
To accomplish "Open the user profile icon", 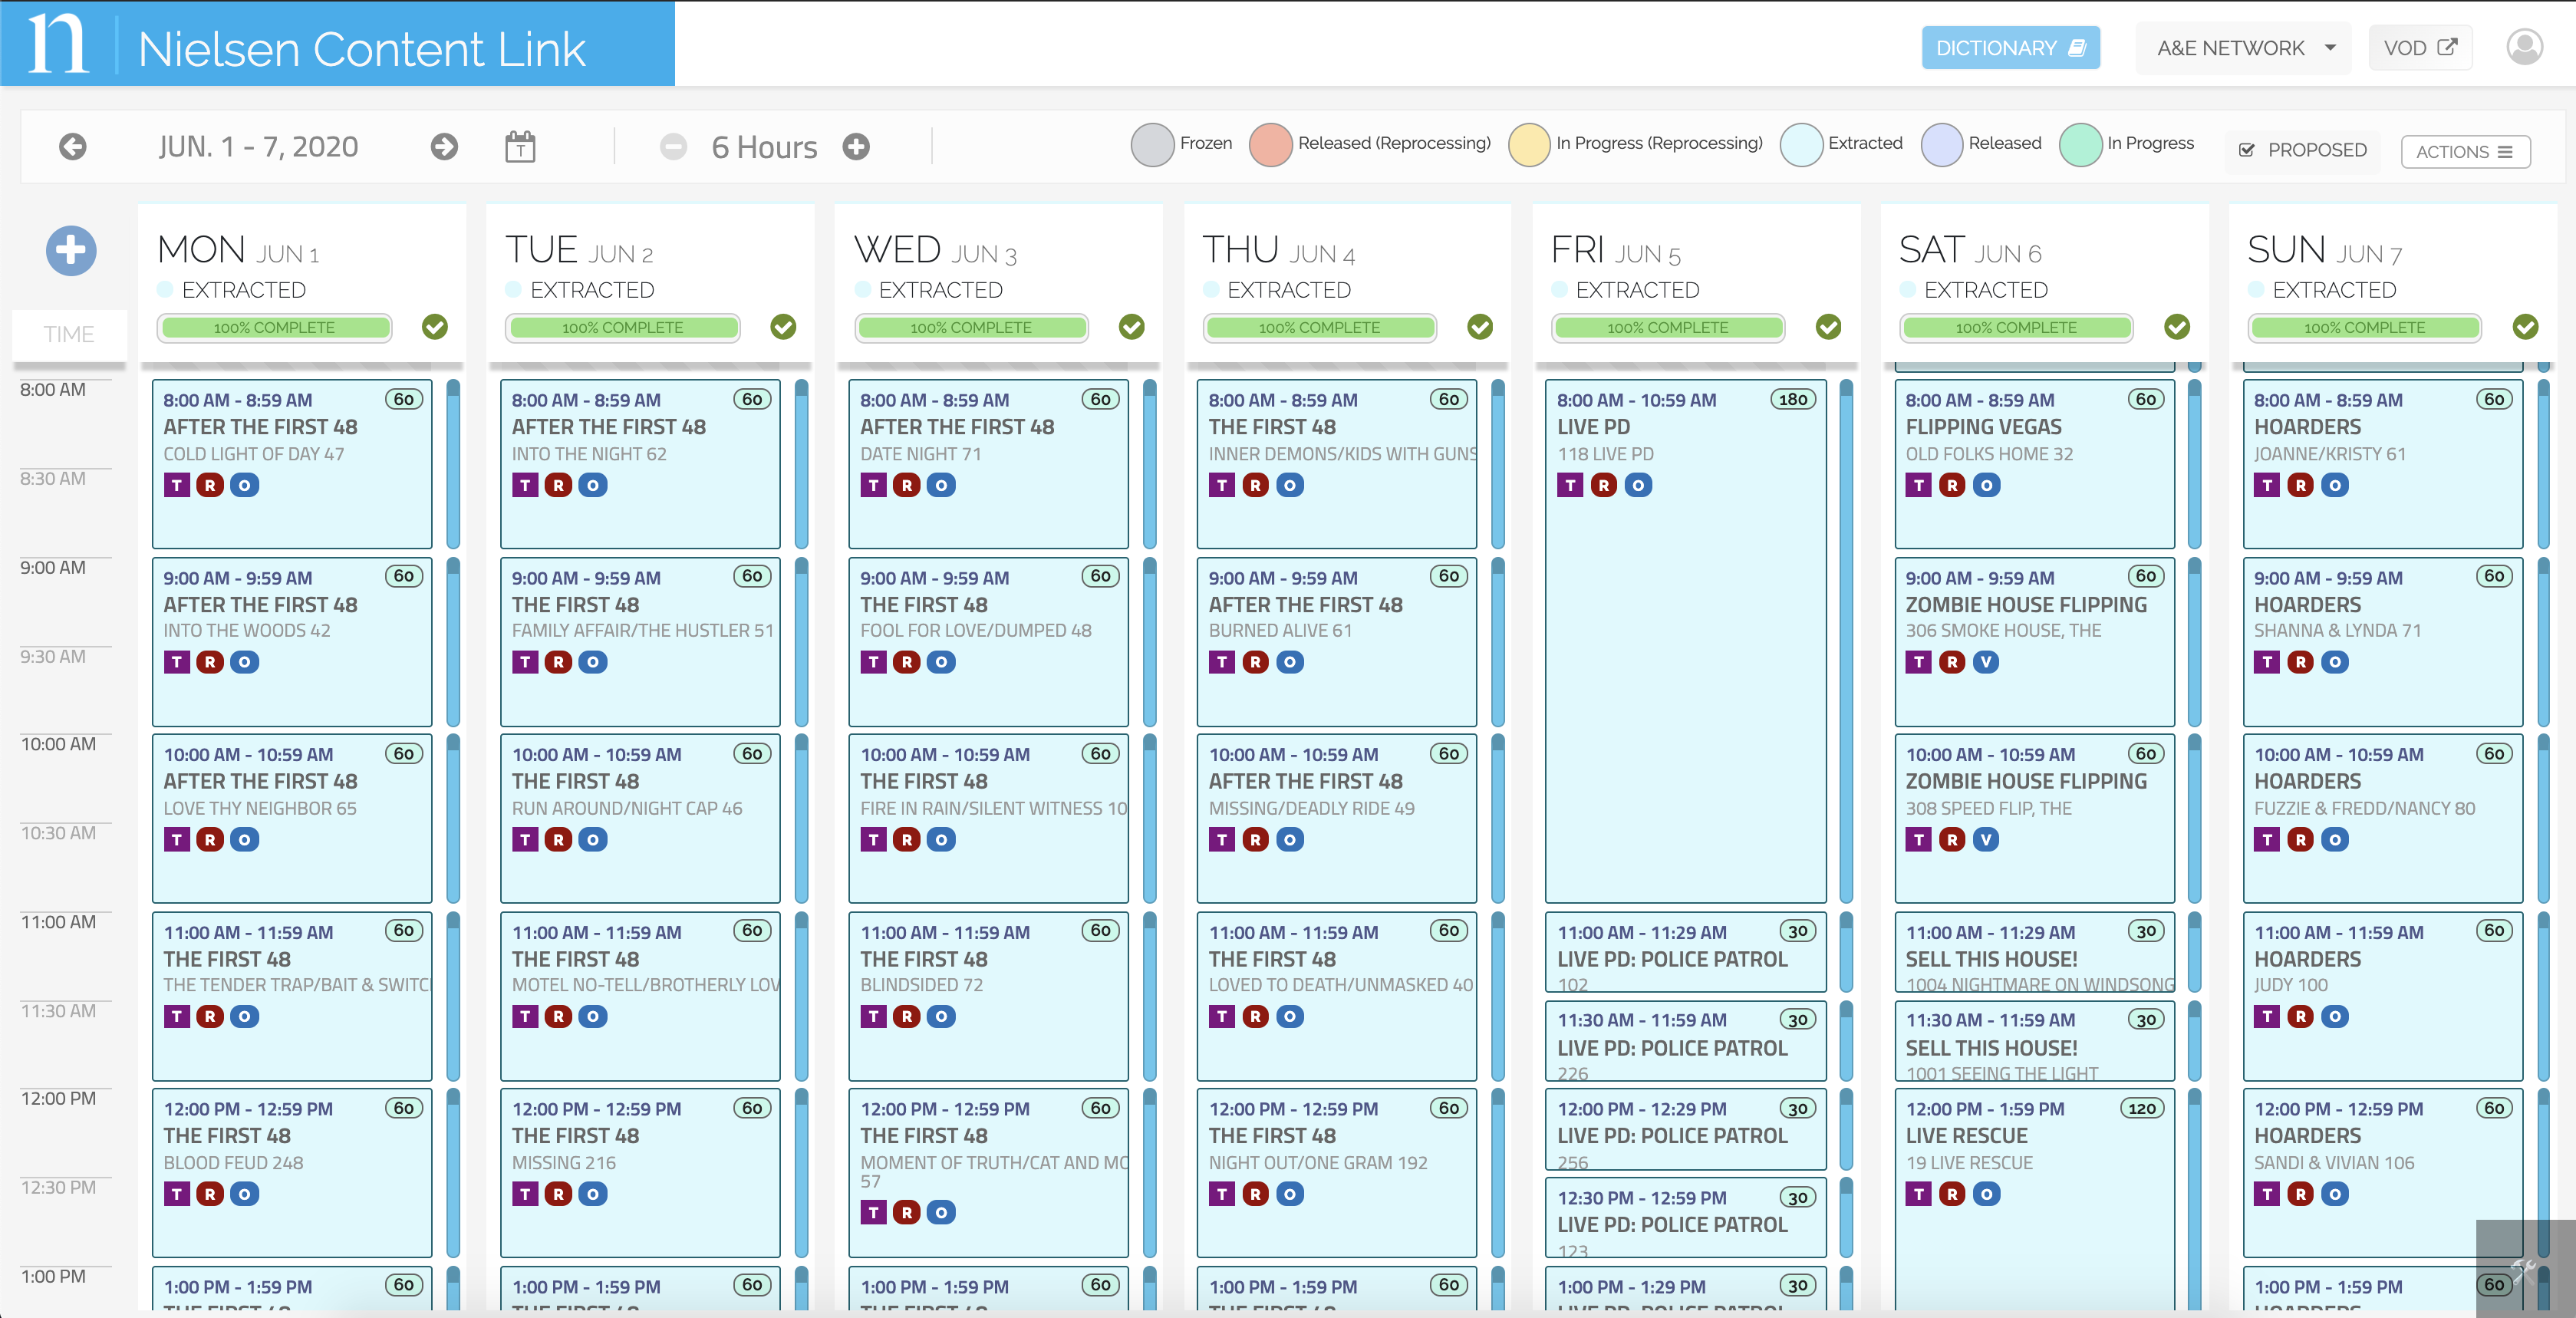I will [2524, 47].
